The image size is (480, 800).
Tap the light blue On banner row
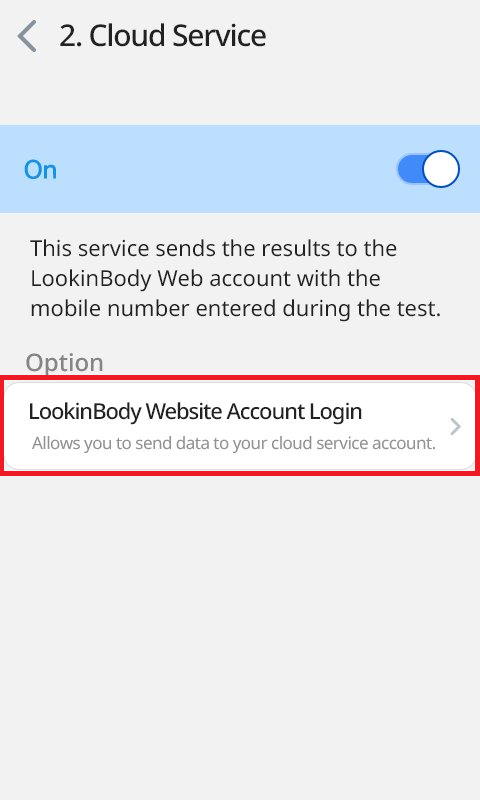coord(240,169)
